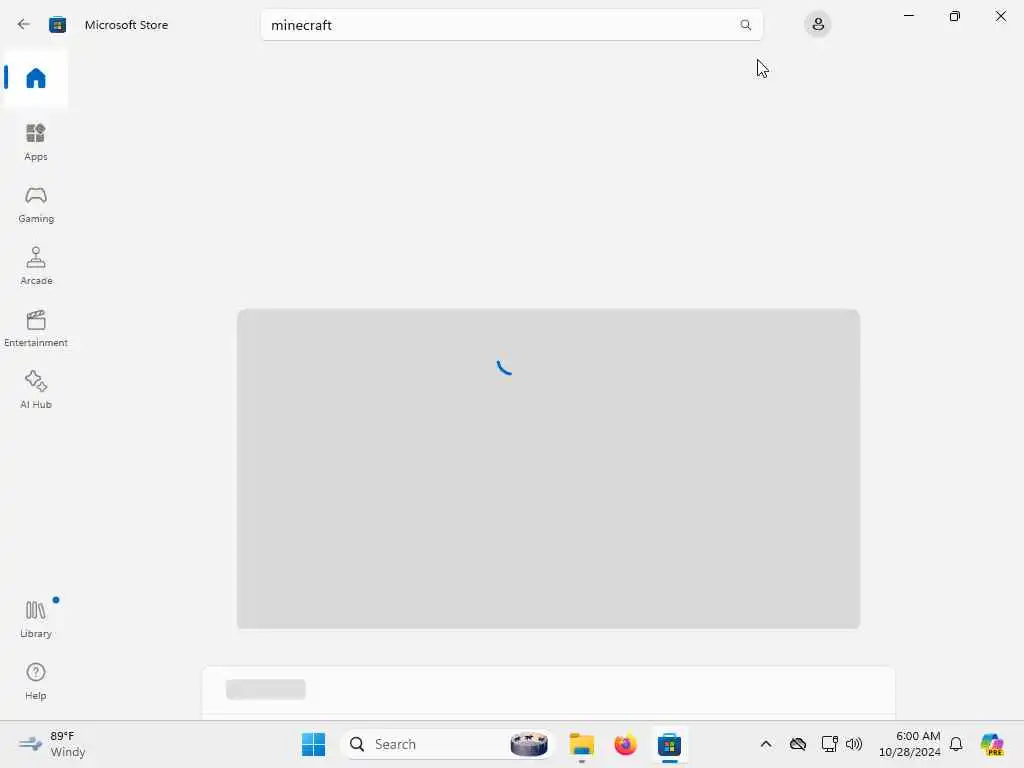Viewport: 1024px width, 768px height.
Task: Click the loading hero banner placeholder
Action: coord(548,469)
